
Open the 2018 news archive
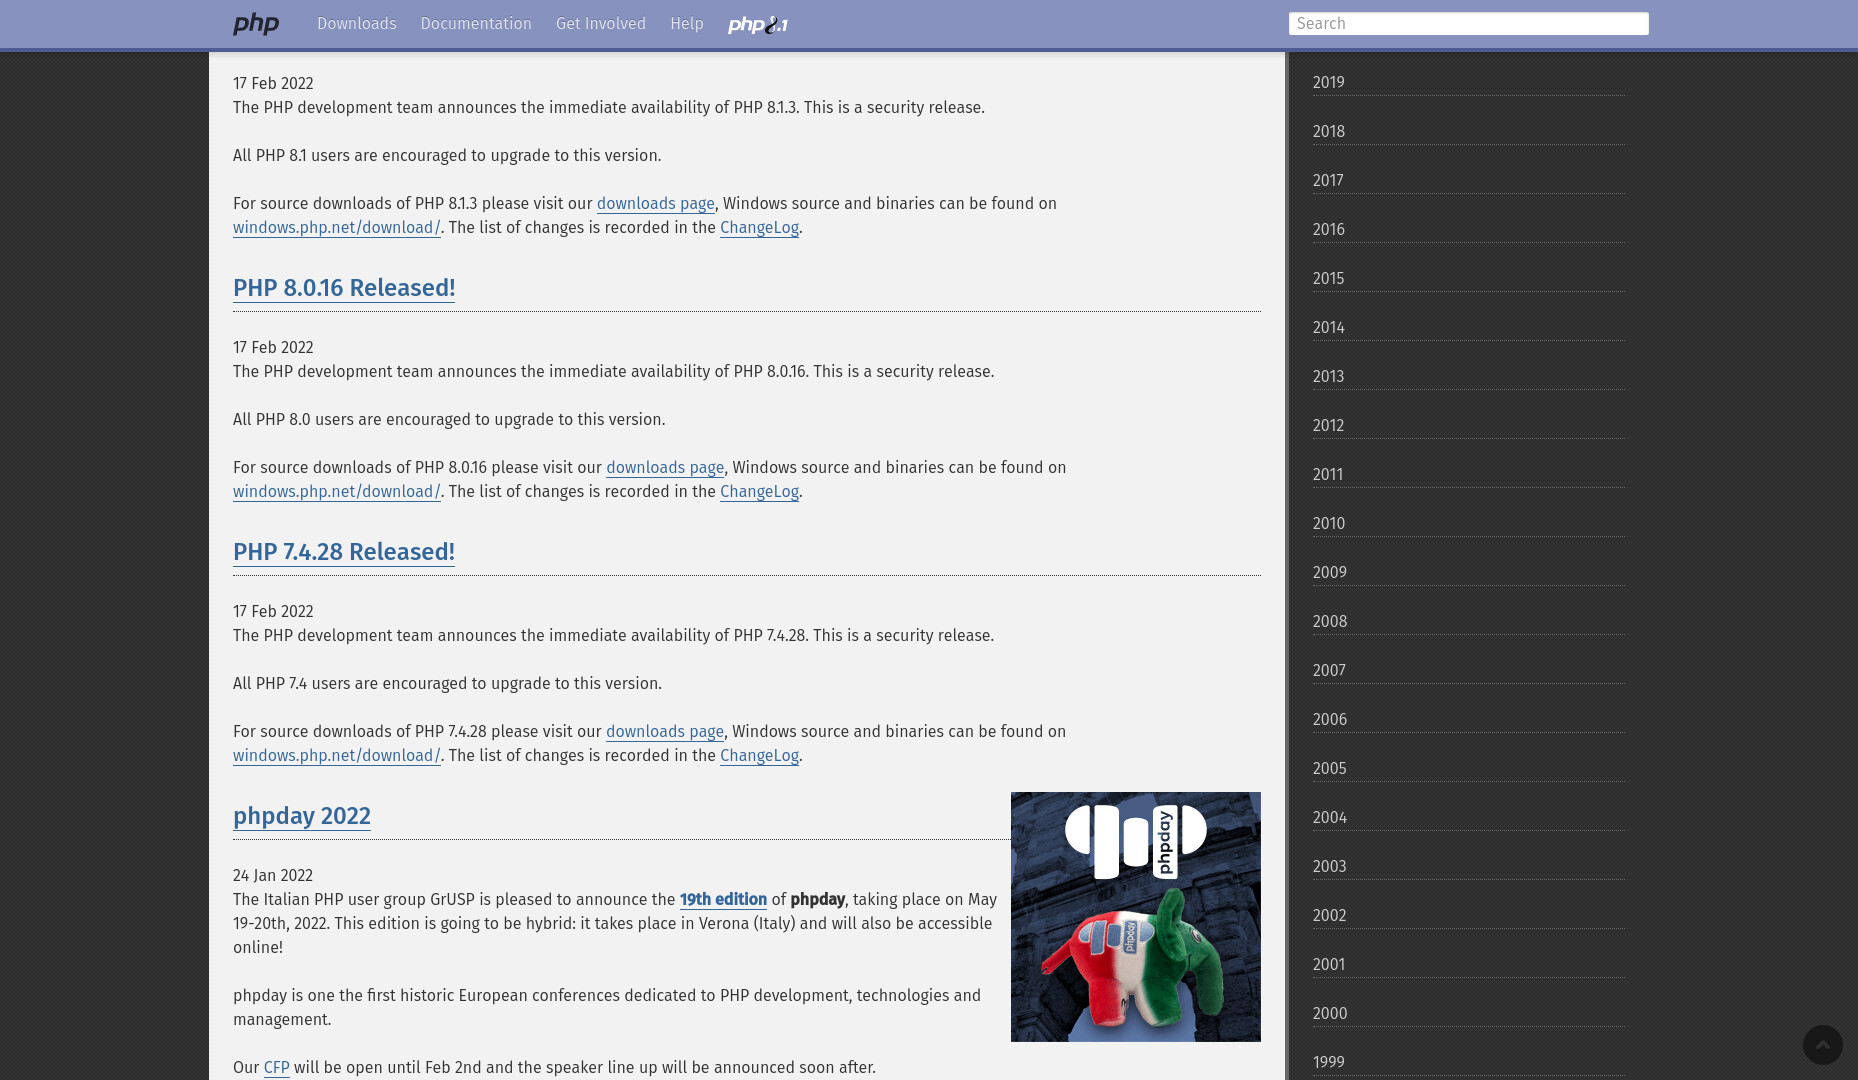(1469, 132)
